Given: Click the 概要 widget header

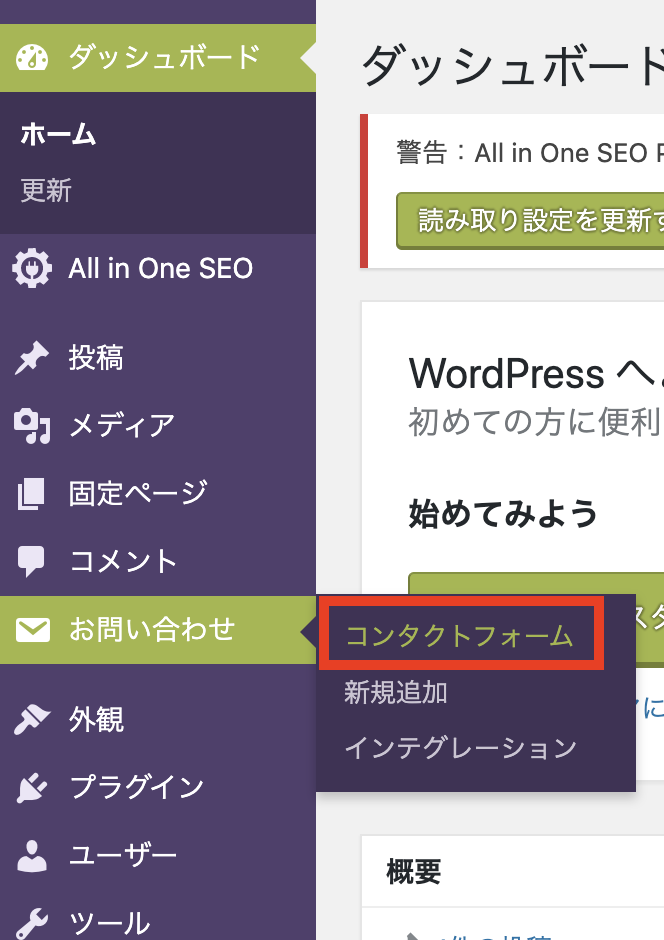Looking at the screenshot, I should [414, 872].
